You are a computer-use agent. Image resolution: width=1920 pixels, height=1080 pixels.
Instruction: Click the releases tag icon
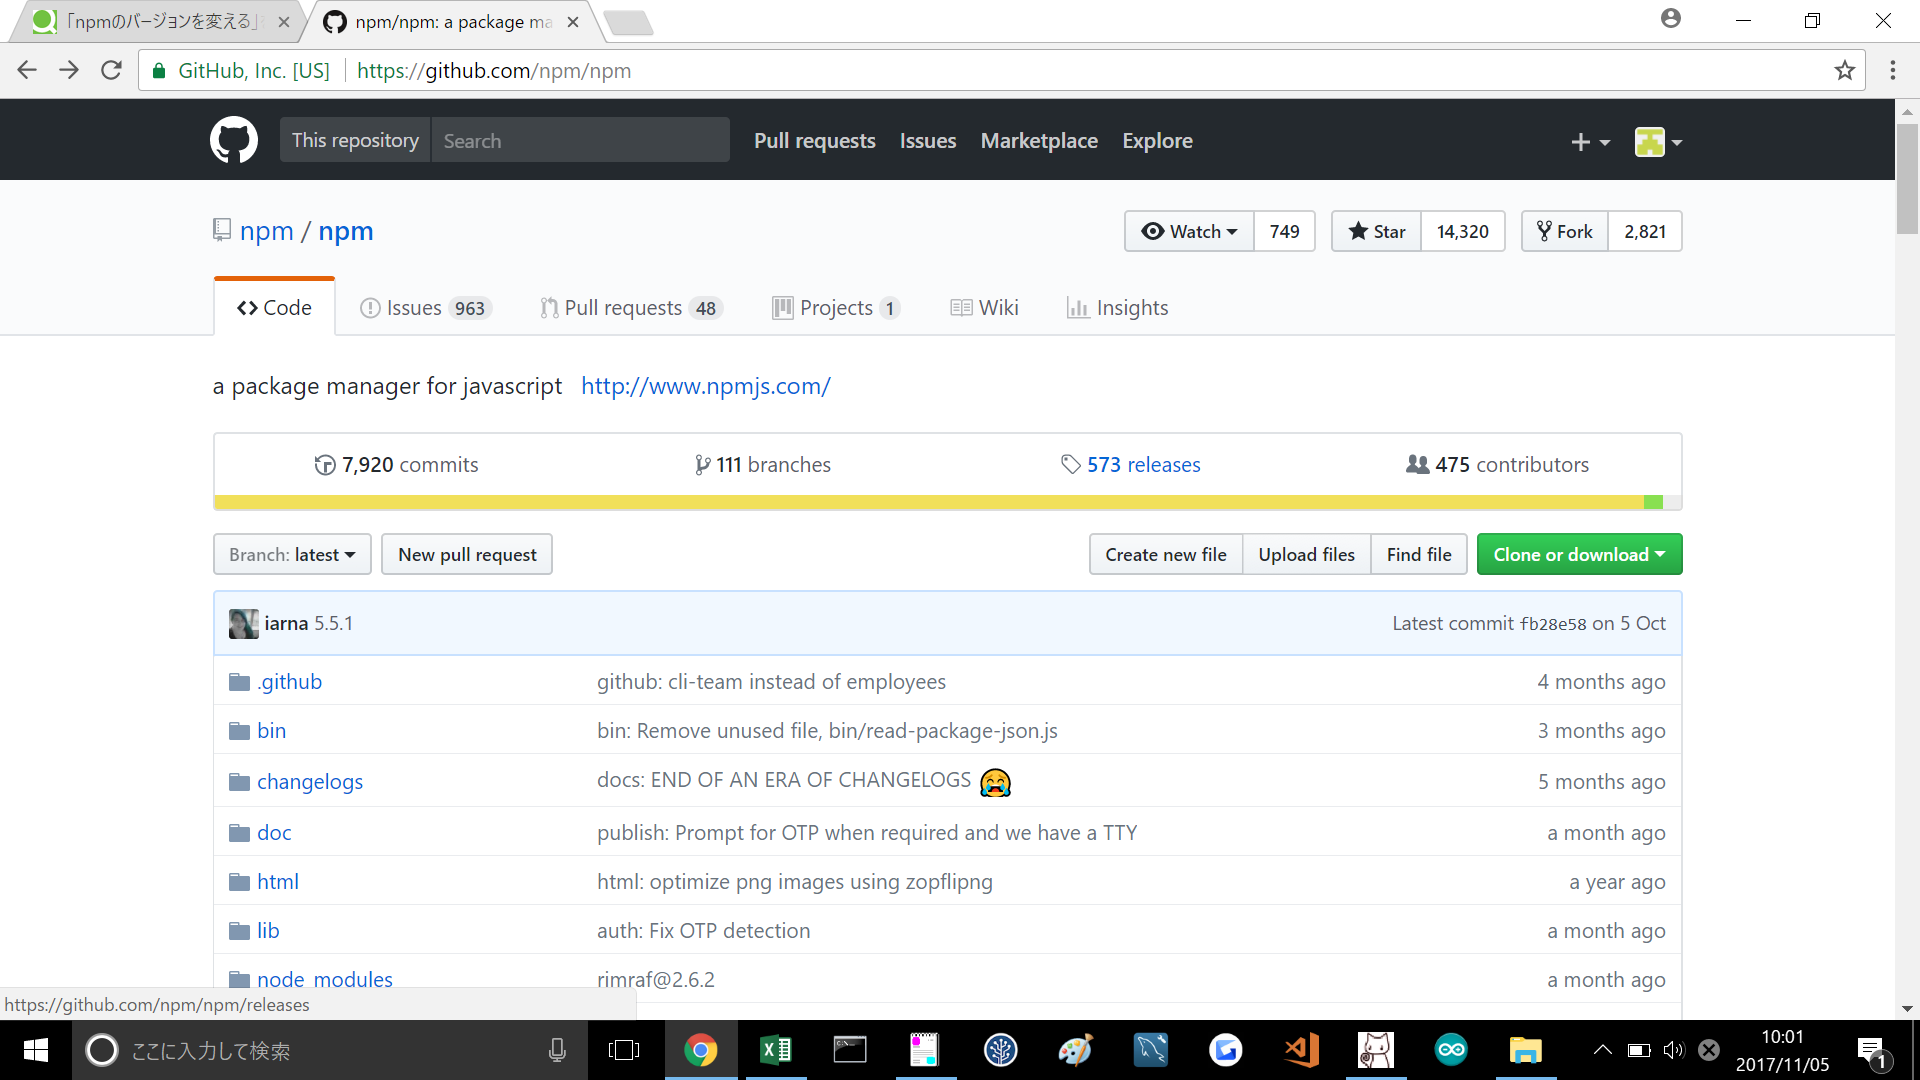click(1070, 463)
